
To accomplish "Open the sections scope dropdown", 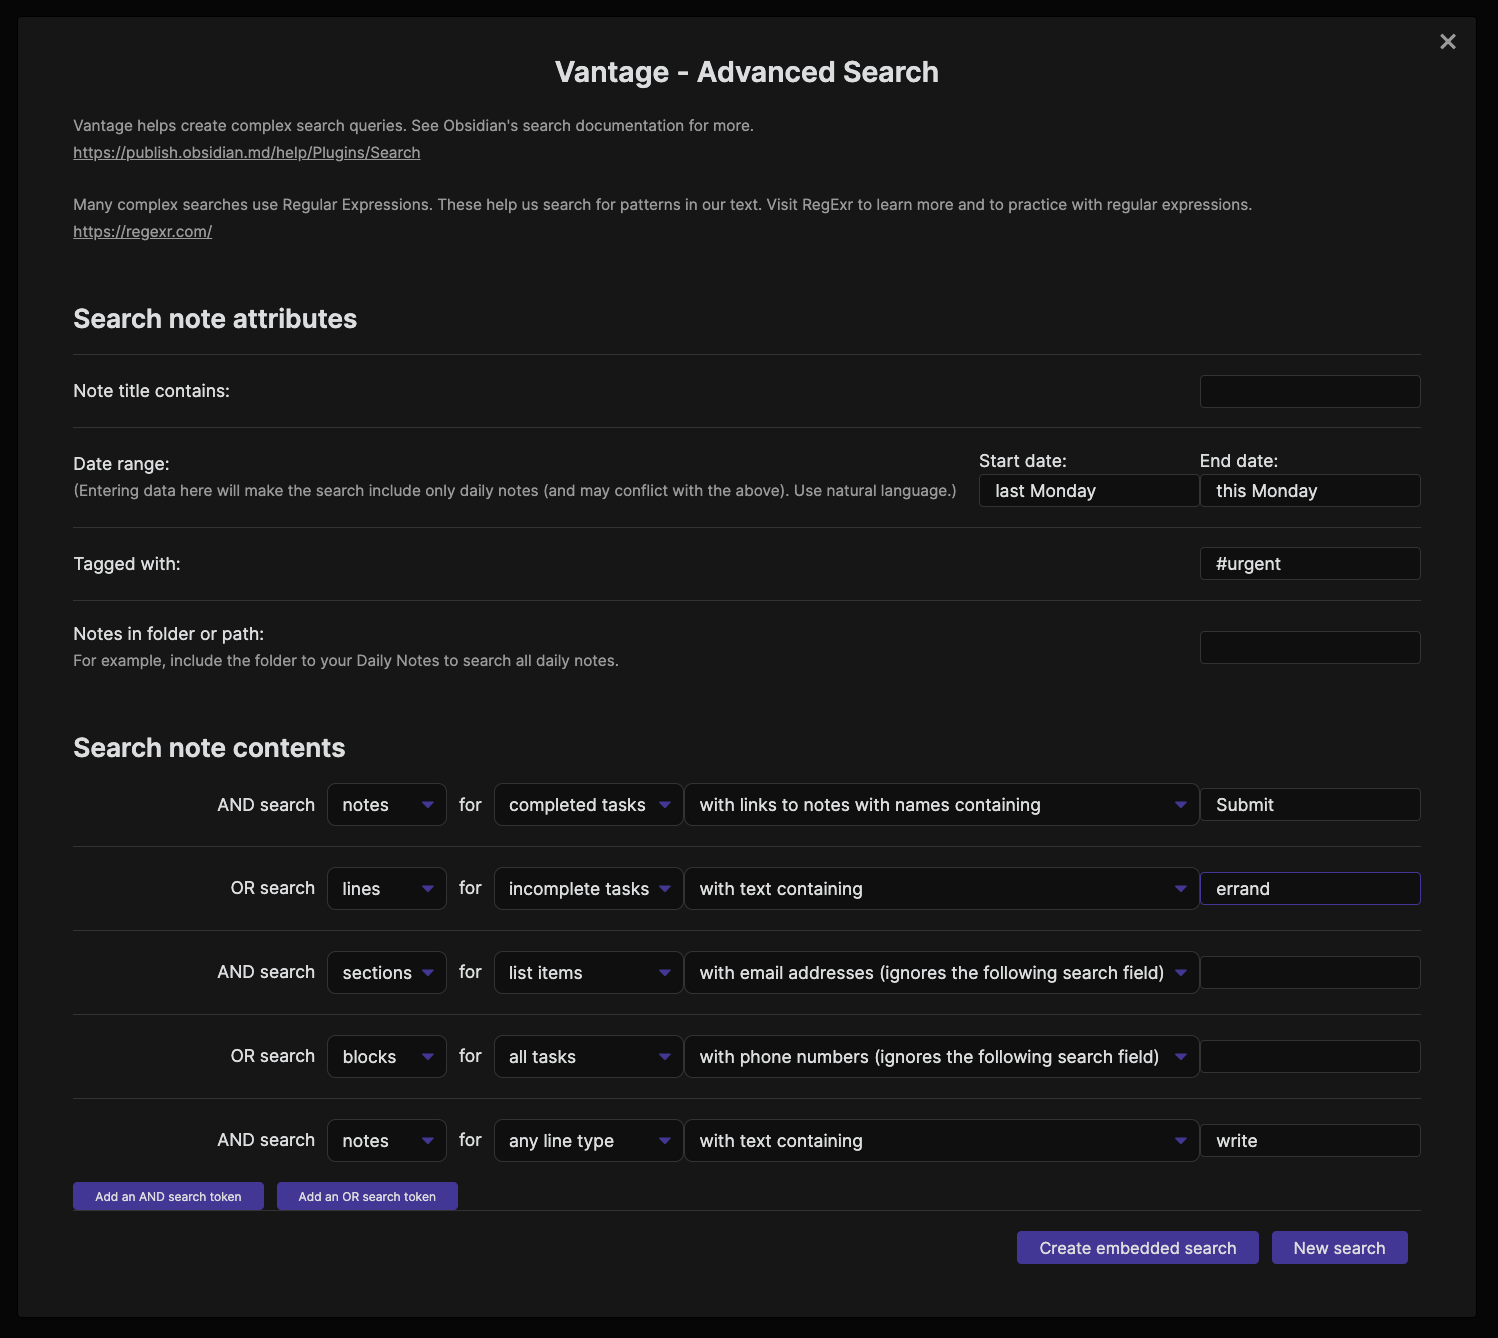I will coord(387,972).
